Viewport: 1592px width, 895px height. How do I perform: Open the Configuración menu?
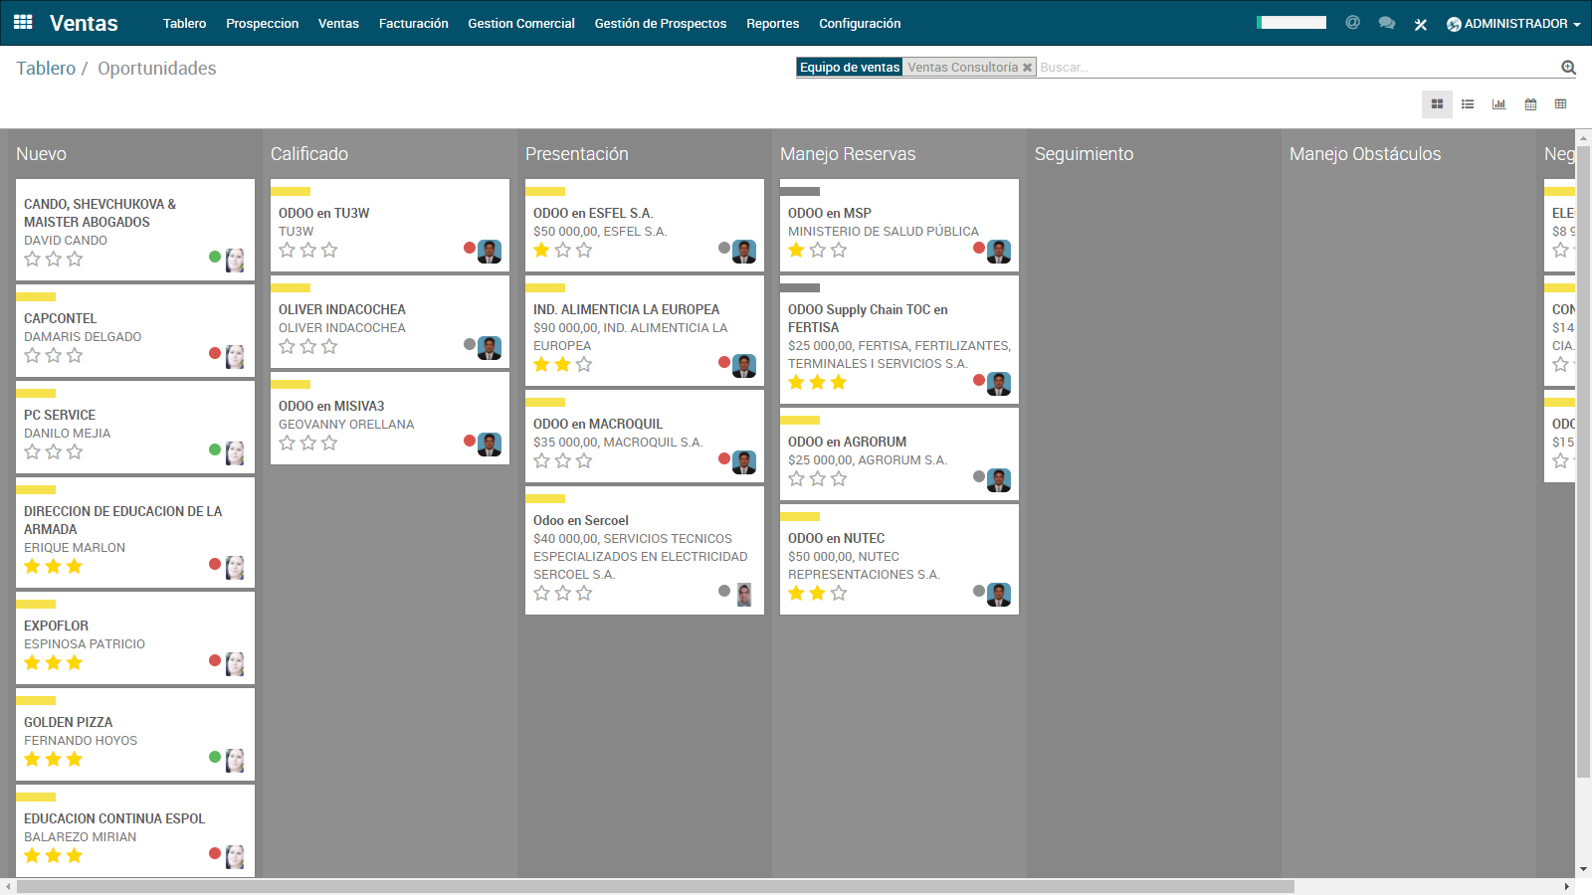860,23
